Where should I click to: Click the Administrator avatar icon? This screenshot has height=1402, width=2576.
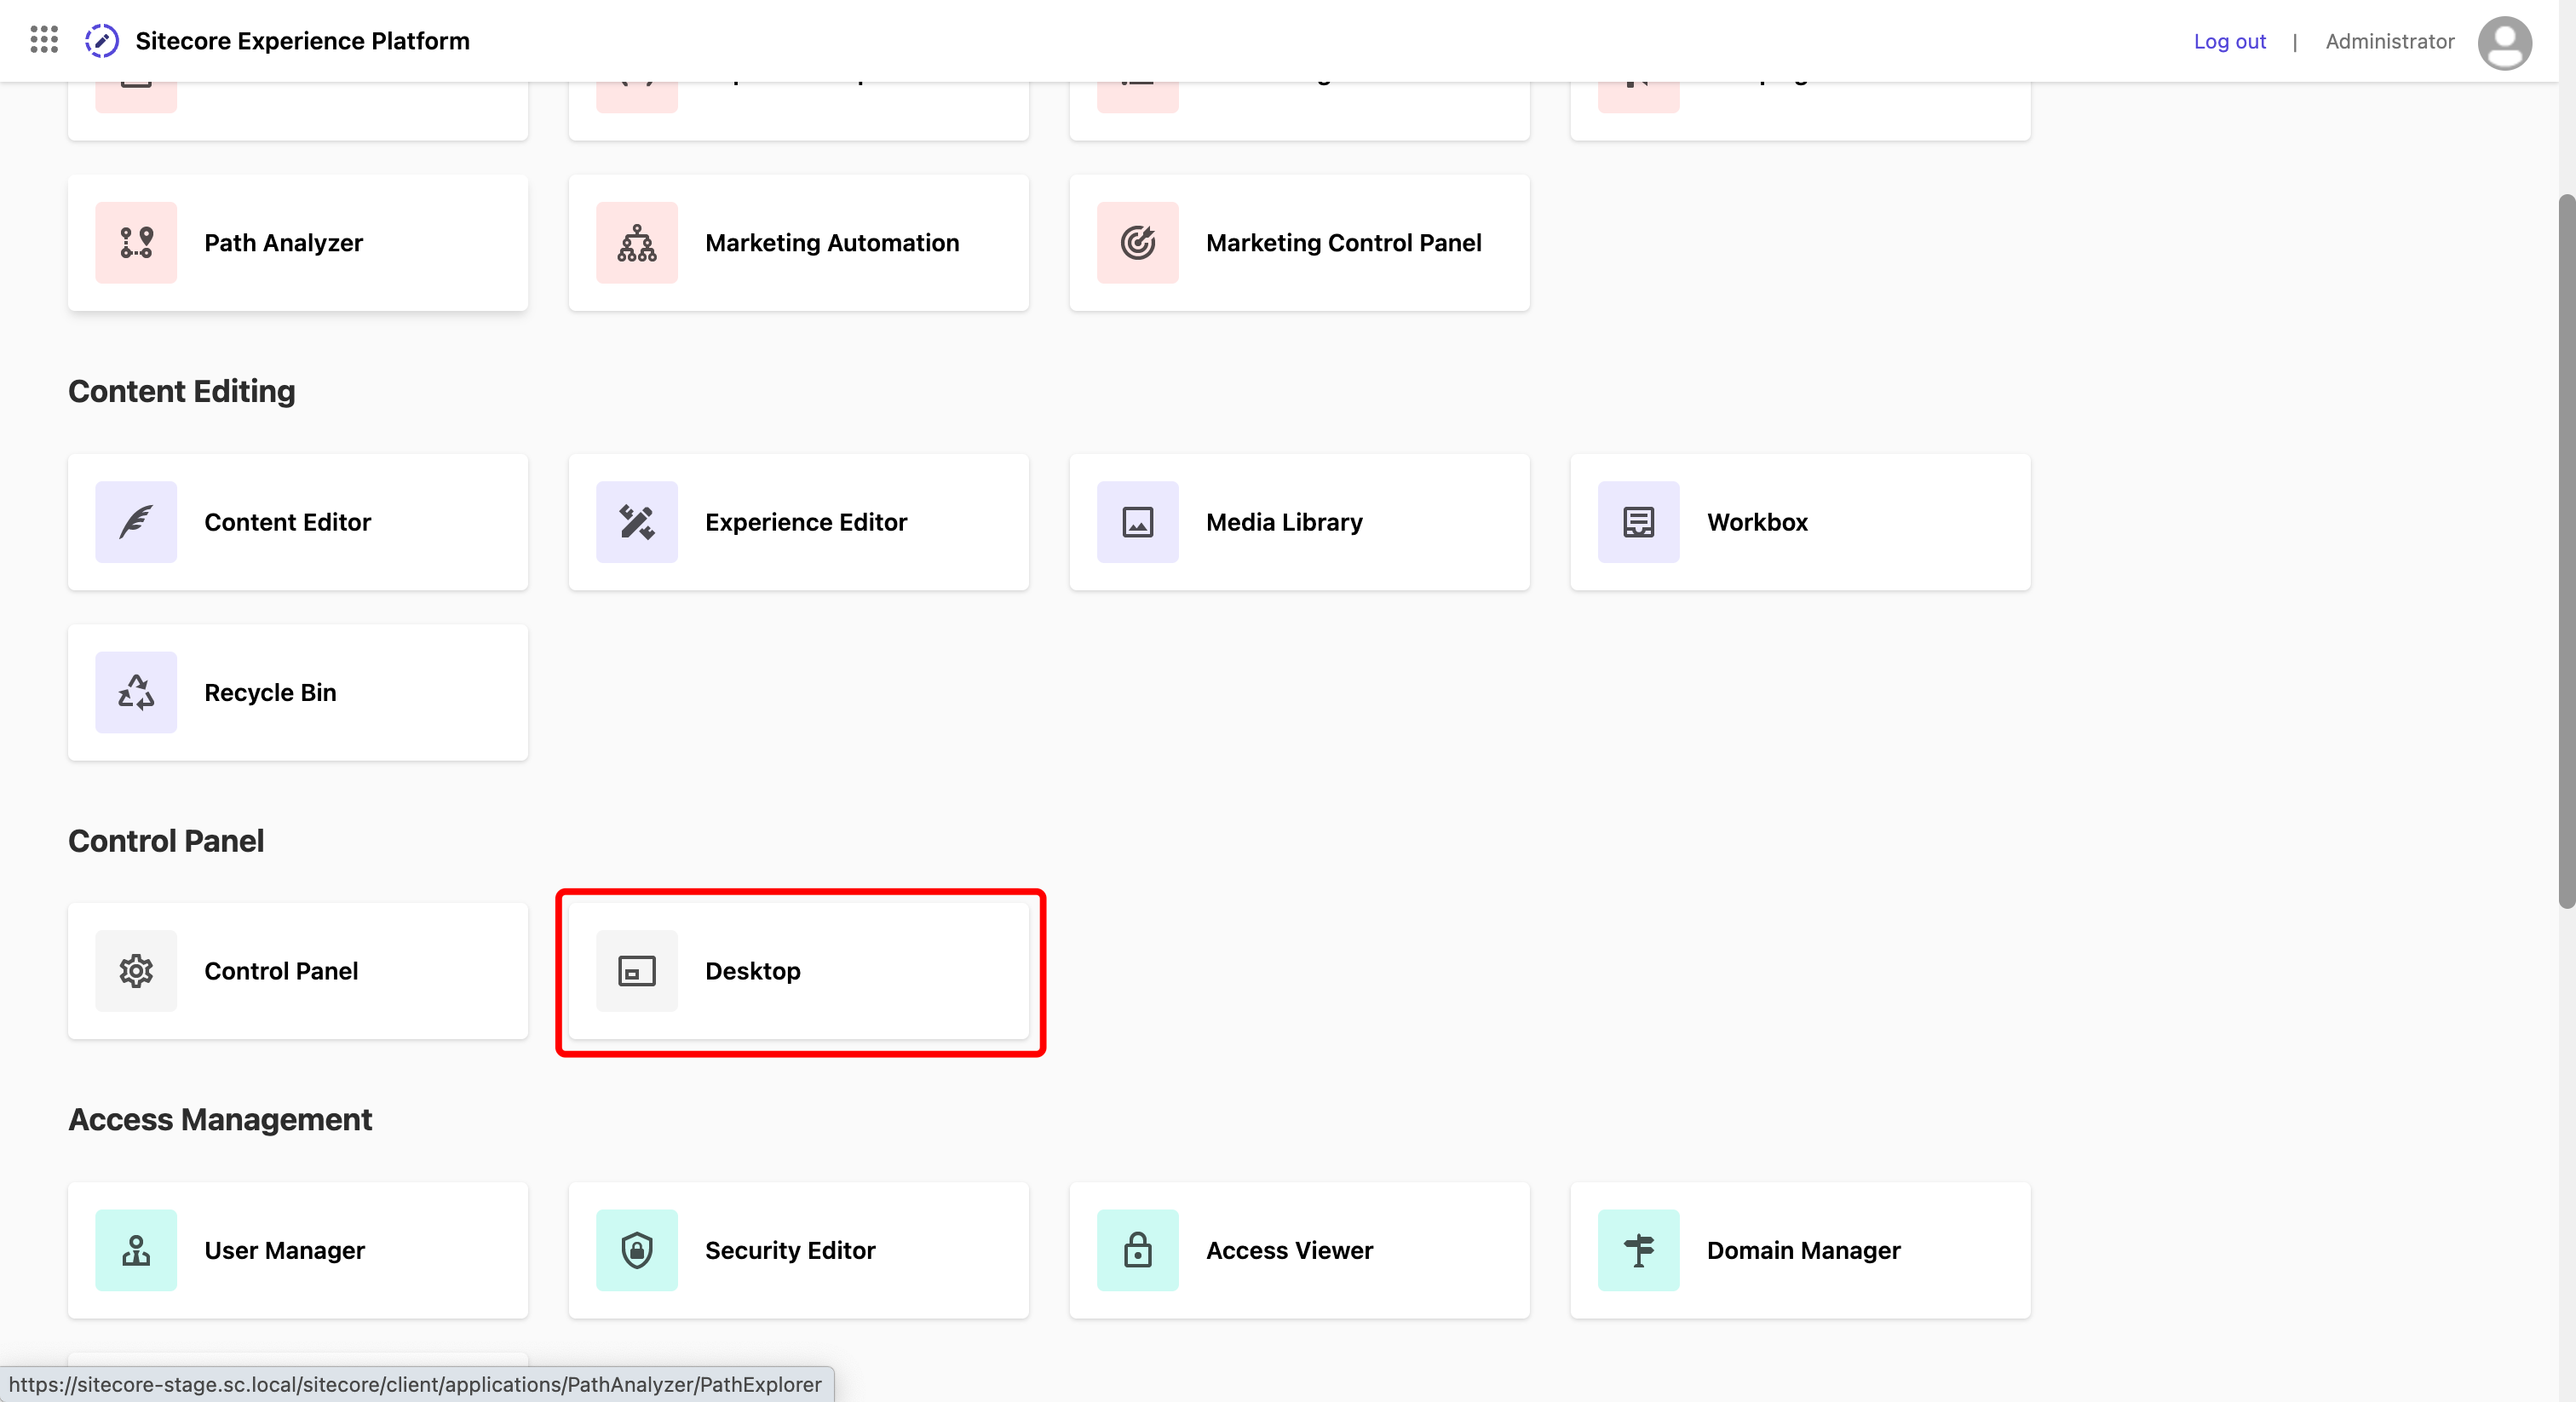2504,42
